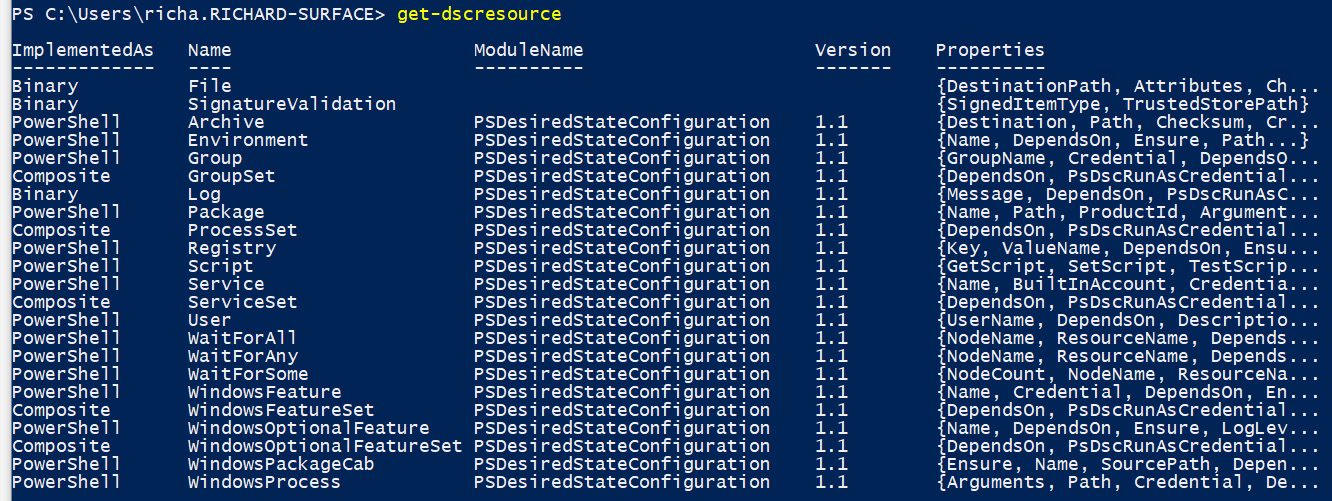Click the ServiceSet resource name

pos(242,302)
